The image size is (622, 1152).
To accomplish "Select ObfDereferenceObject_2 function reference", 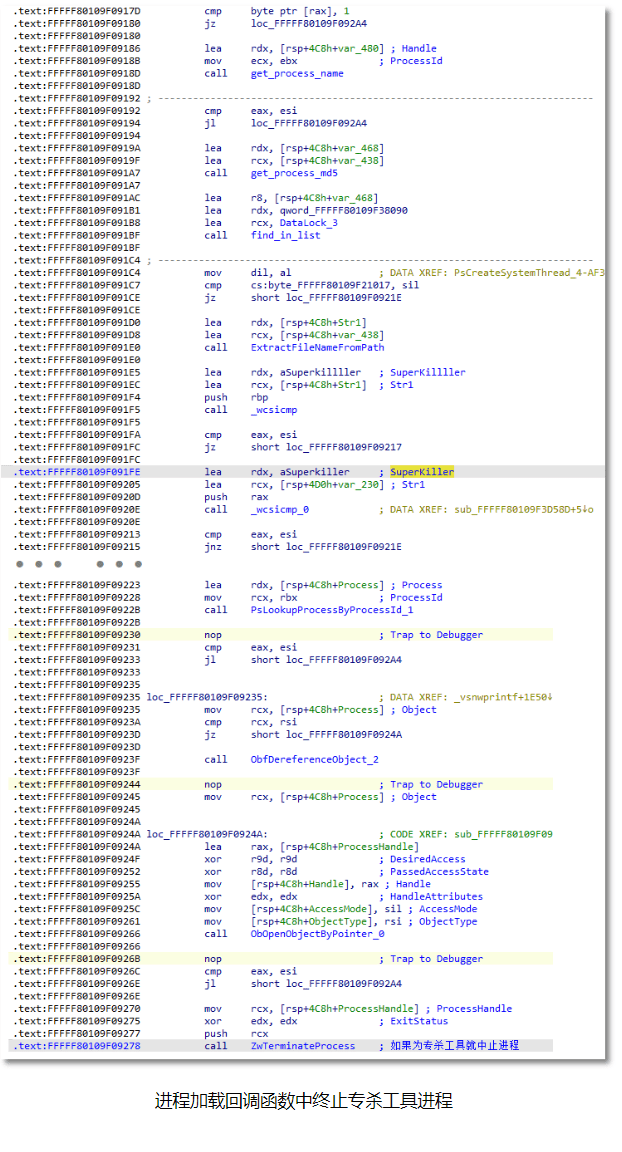I will click(x=314, y=760).
